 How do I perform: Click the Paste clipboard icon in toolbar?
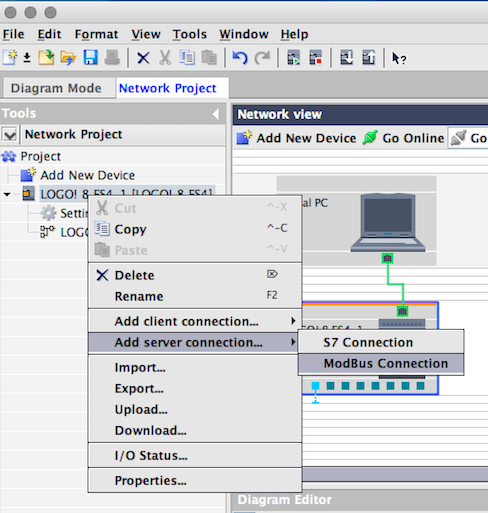point(209,58)
